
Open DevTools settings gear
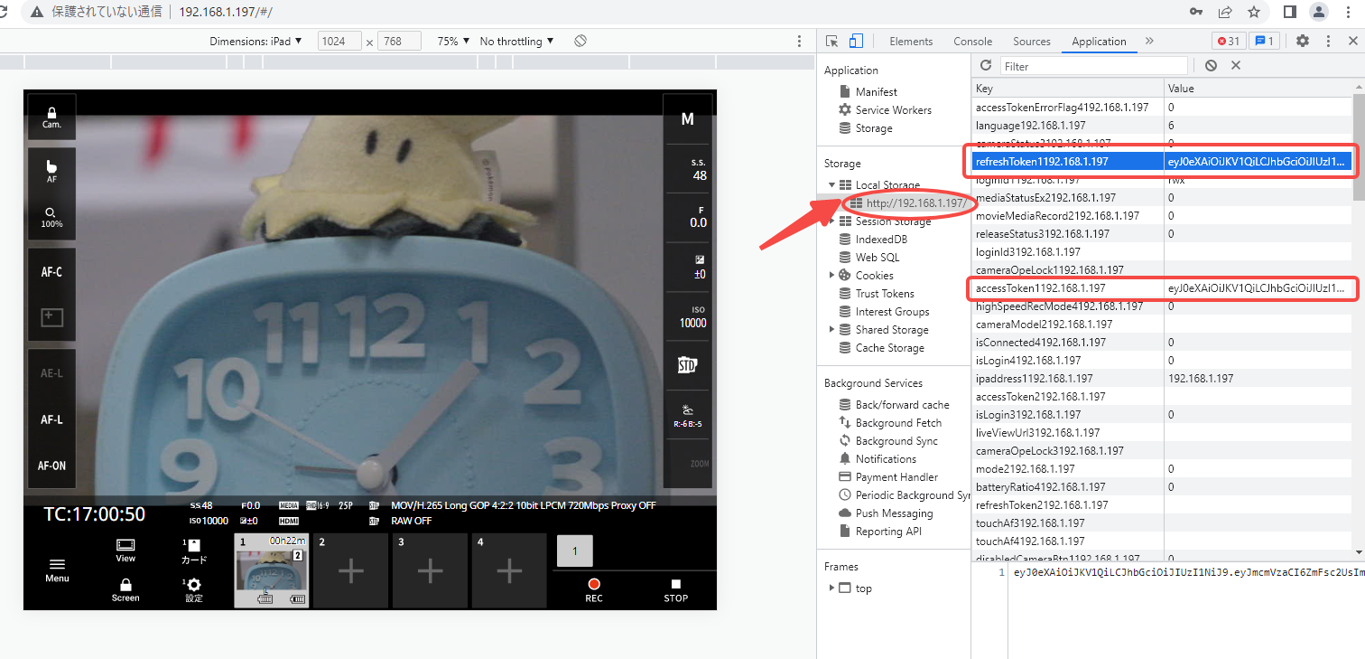click(x=1303, y=41)
